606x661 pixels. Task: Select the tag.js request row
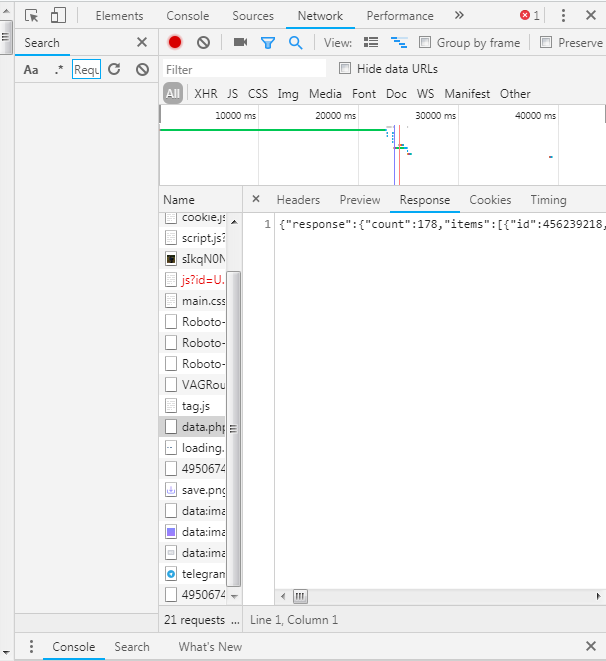point(193,406)
